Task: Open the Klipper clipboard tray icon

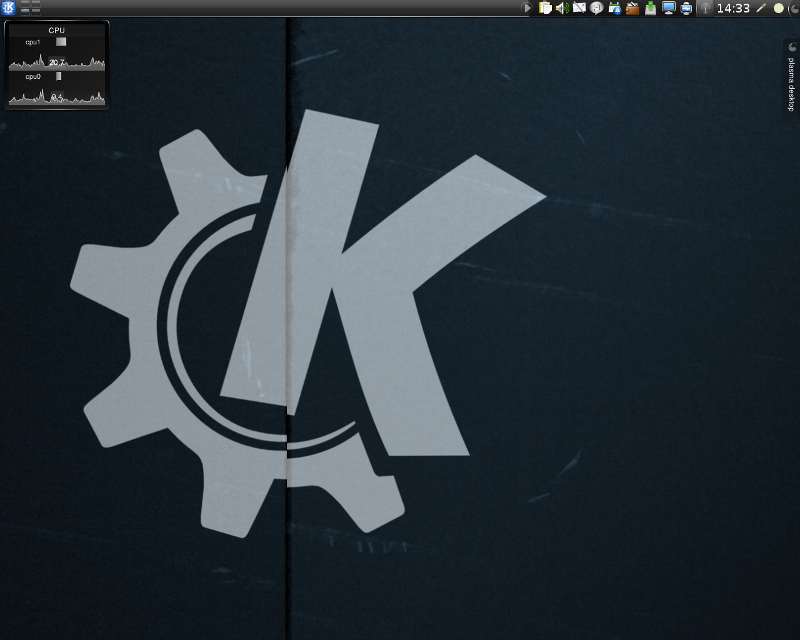Action: 545,8
